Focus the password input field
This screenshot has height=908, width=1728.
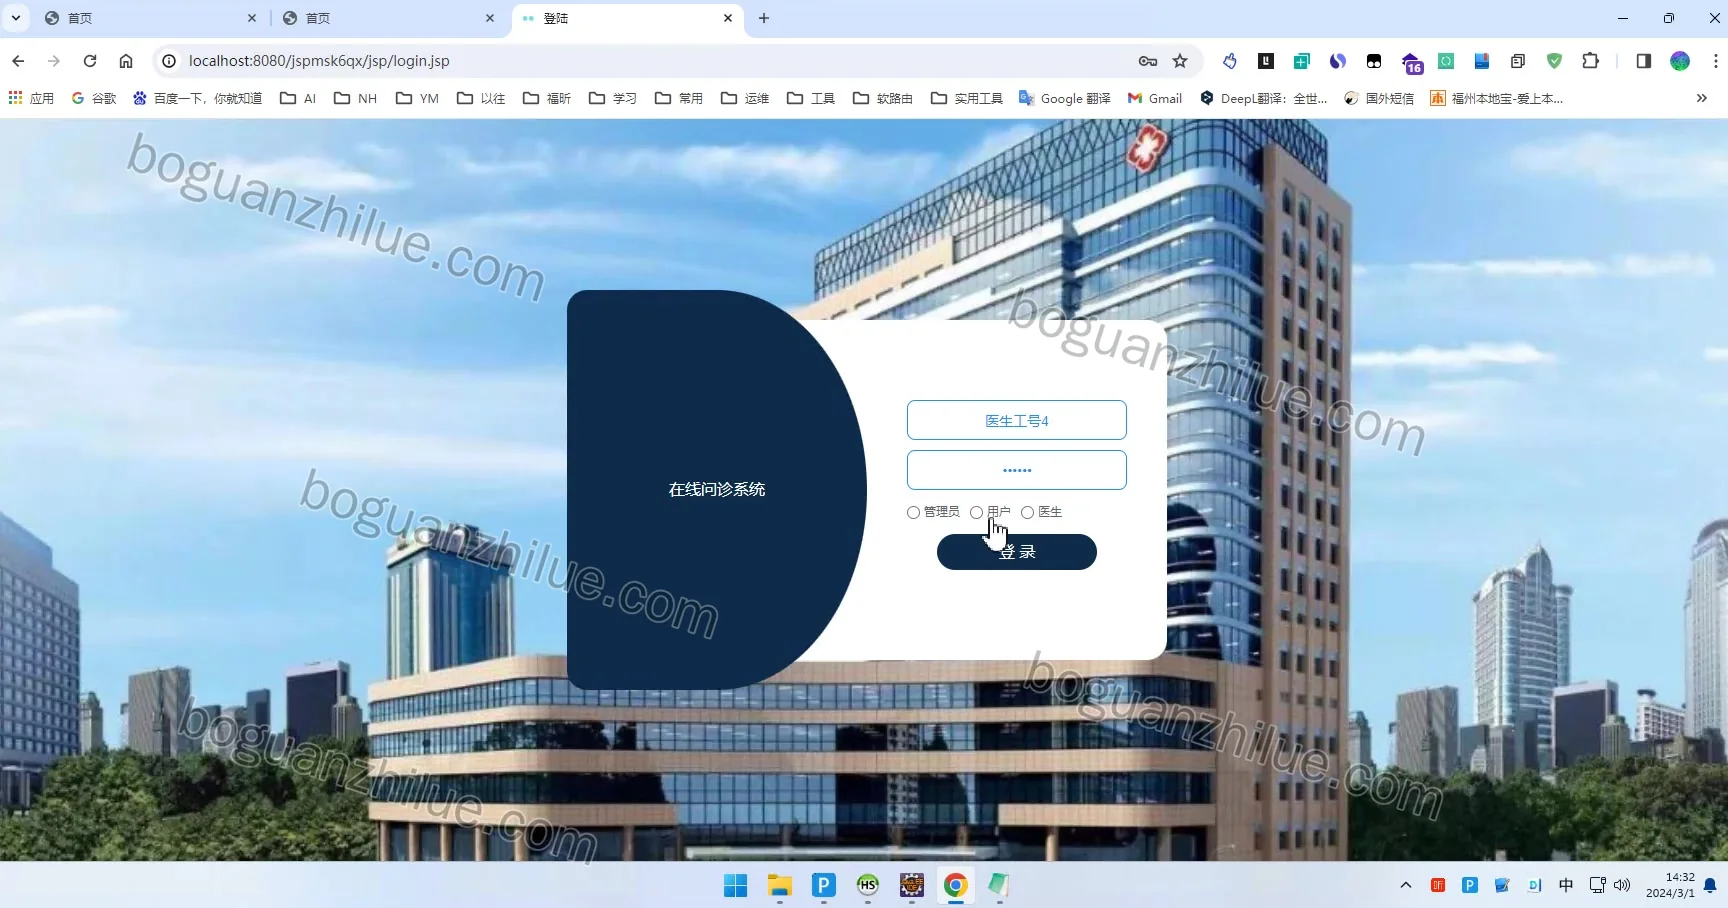tap(1016, 470)
